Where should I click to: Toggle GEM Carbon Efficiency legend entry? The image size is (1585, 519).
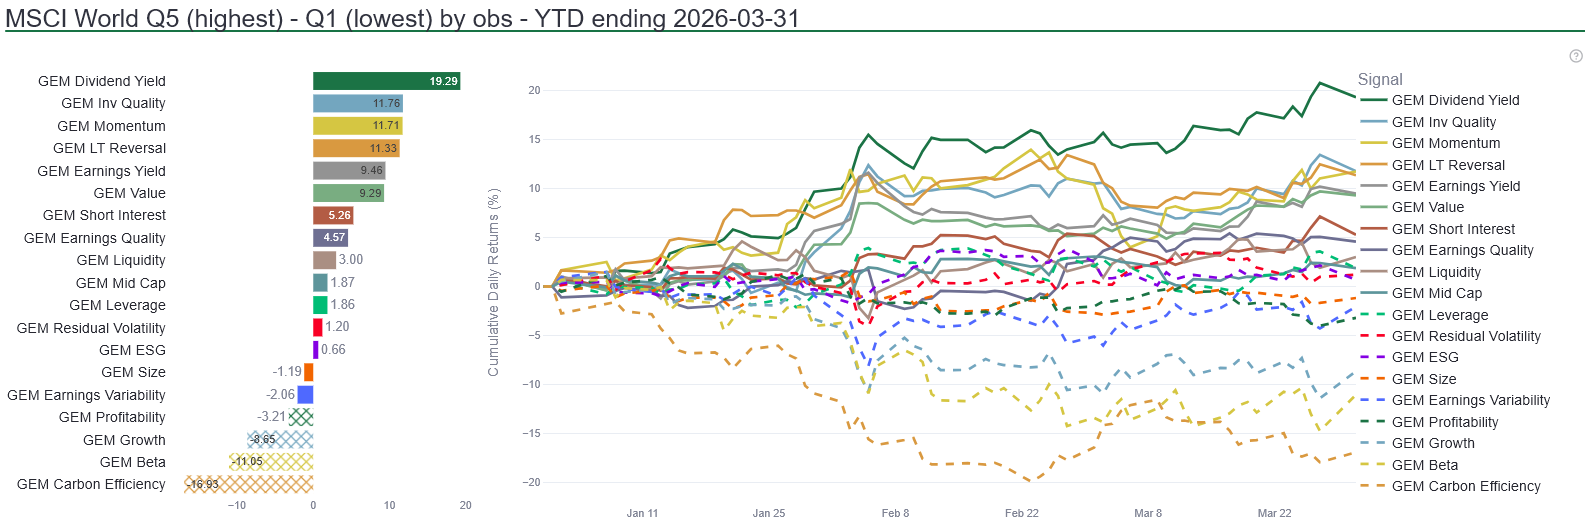tap(1465, 486)
